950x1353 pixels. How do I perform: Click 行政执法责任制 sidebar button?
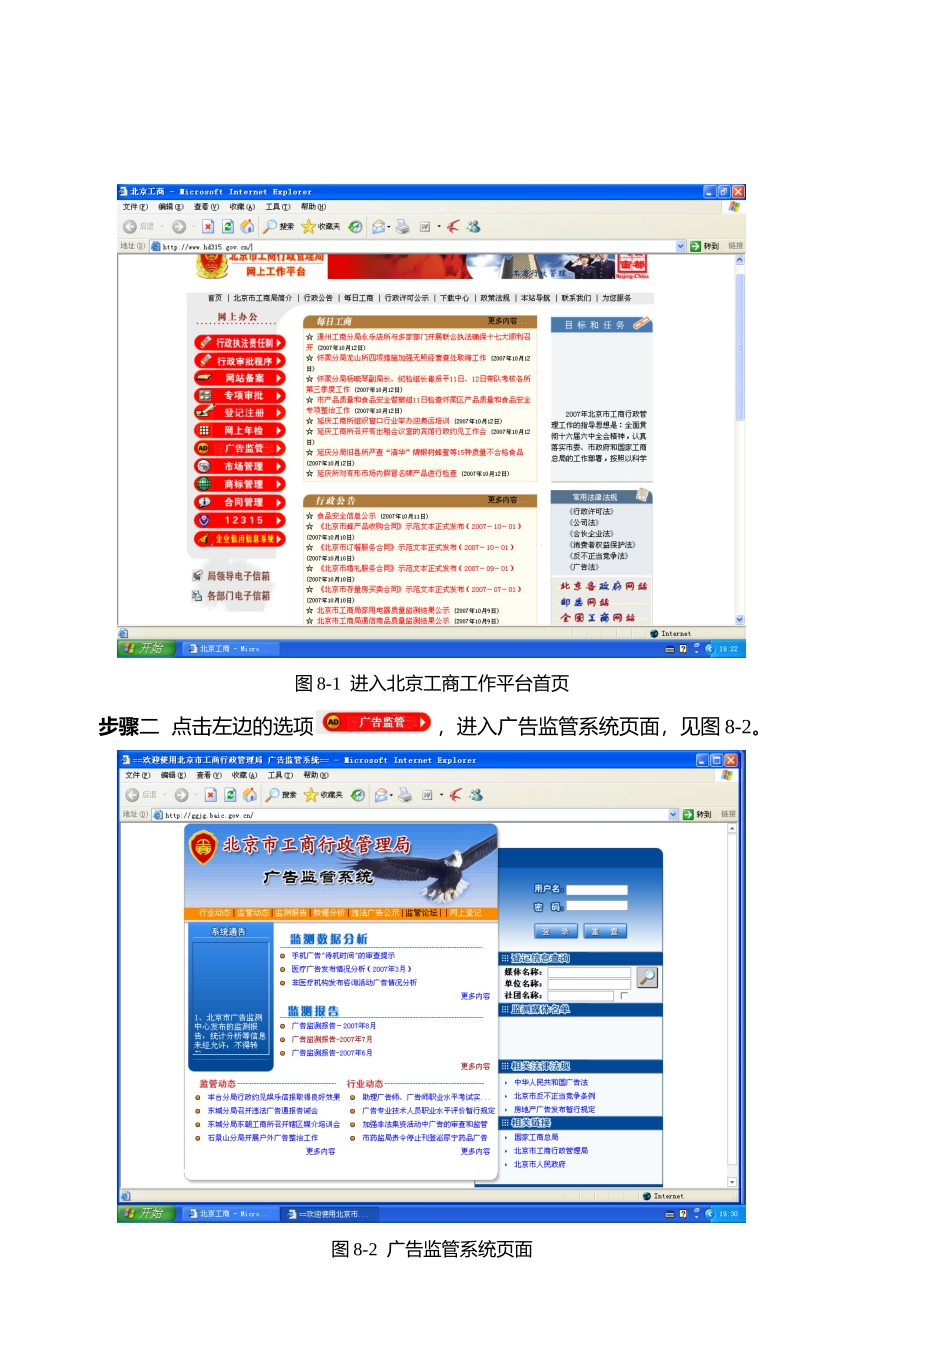(x=240, y=343)
